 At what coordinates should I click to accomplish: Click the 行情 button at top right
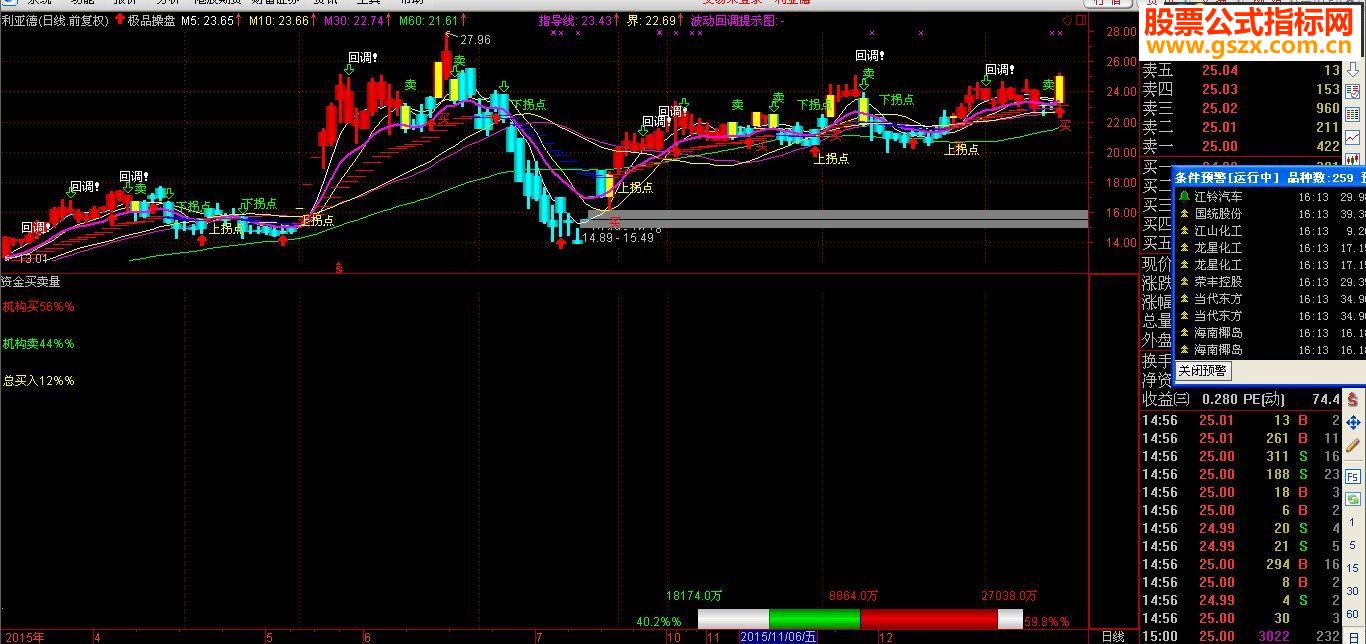coord(1109,3)
